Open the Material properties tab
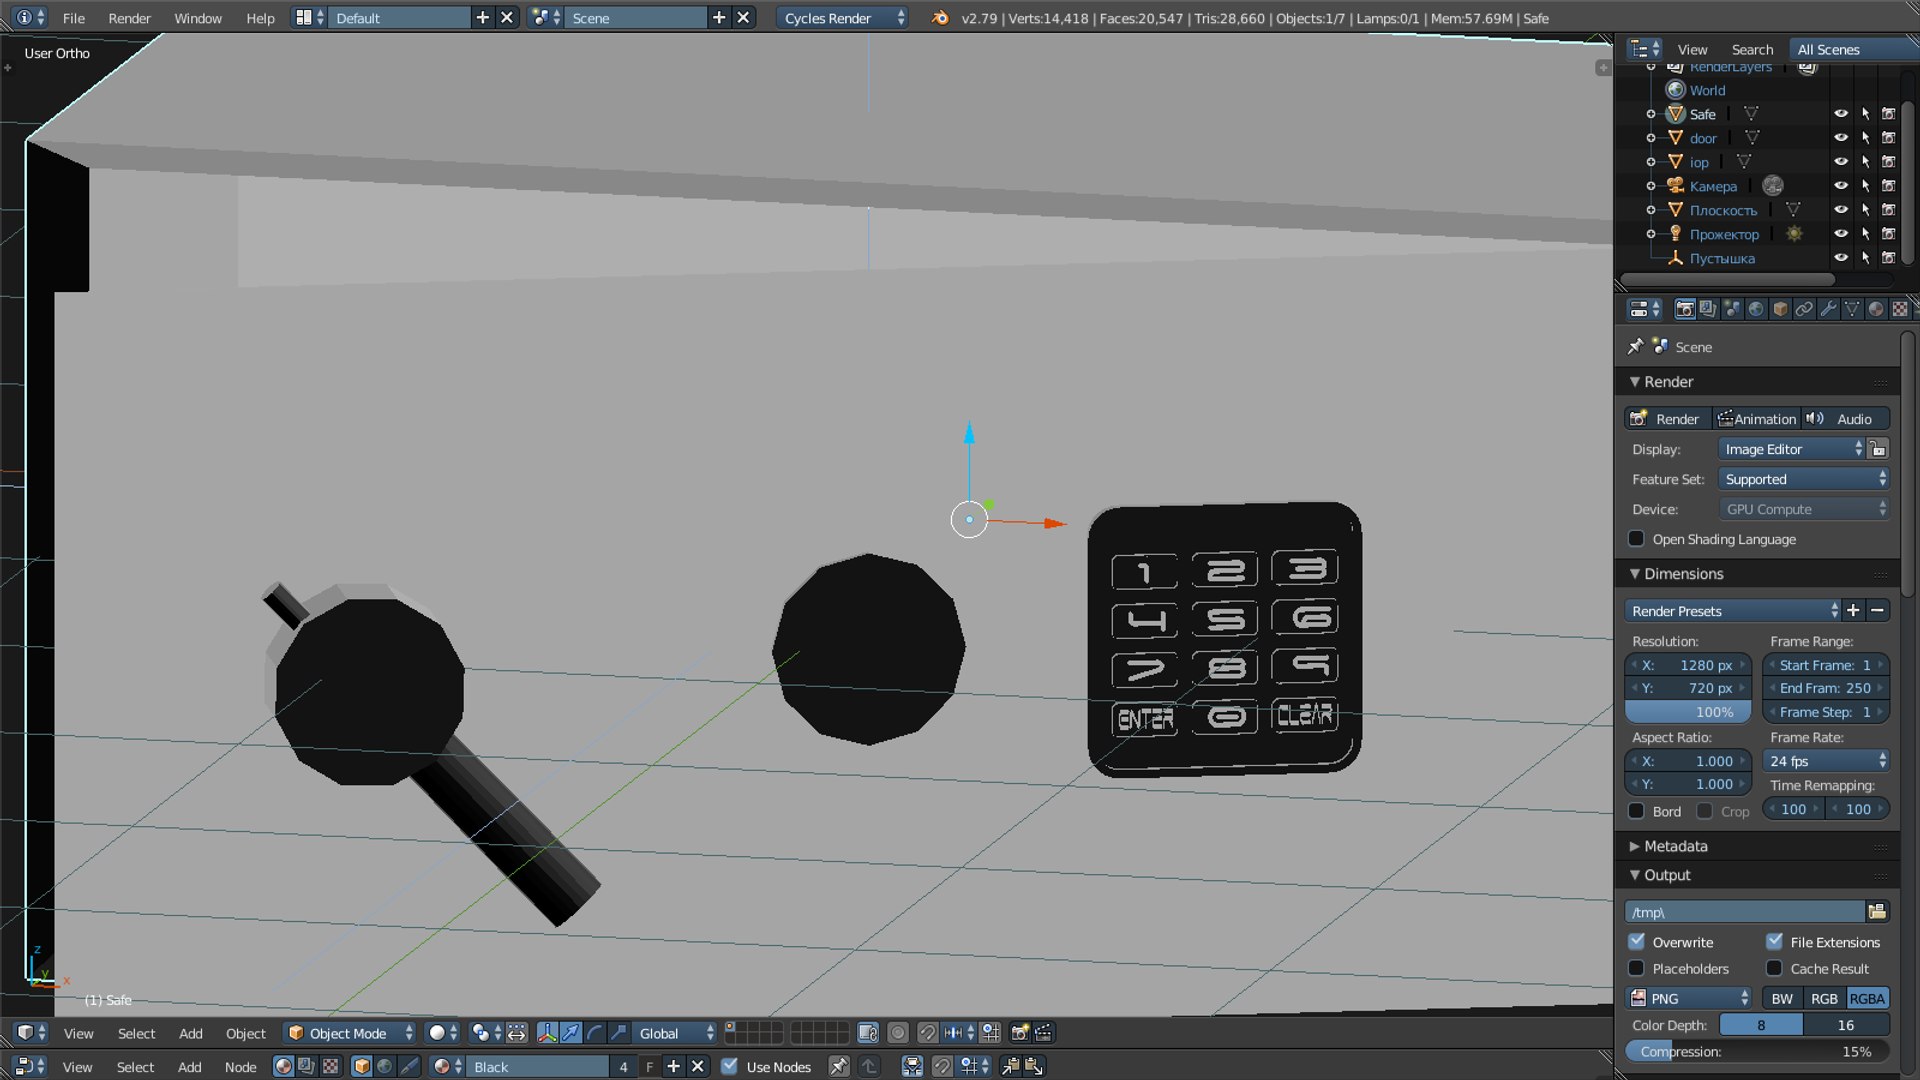 click(1876, 309)
